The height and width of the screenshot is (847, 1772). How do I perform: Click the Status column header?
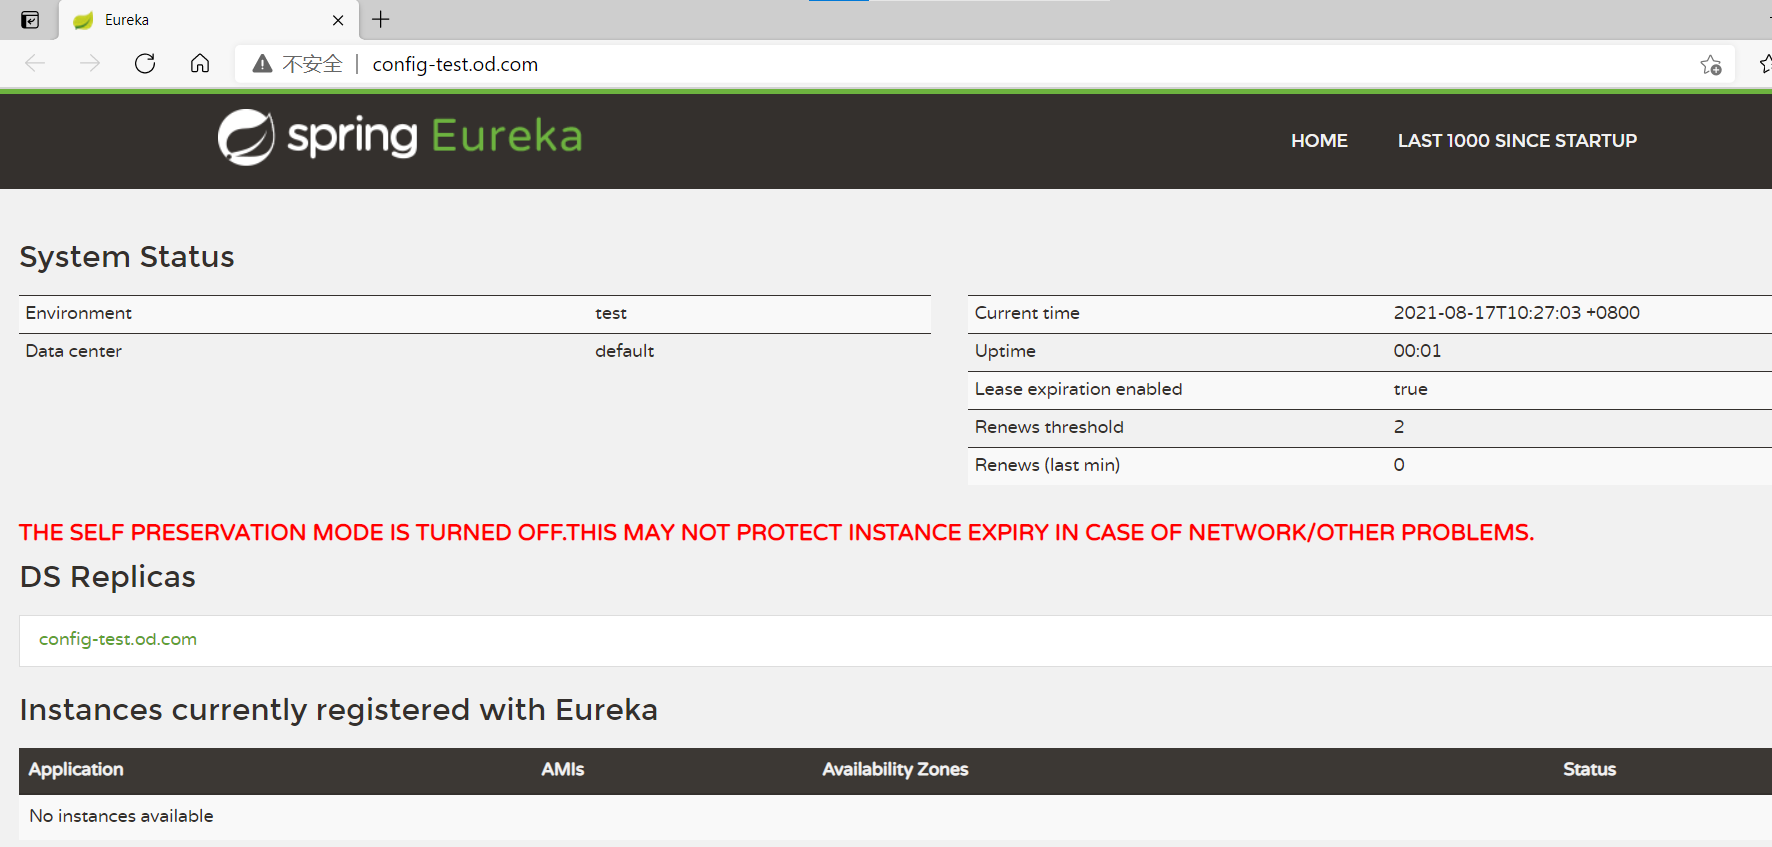[x=1589, y=769]
